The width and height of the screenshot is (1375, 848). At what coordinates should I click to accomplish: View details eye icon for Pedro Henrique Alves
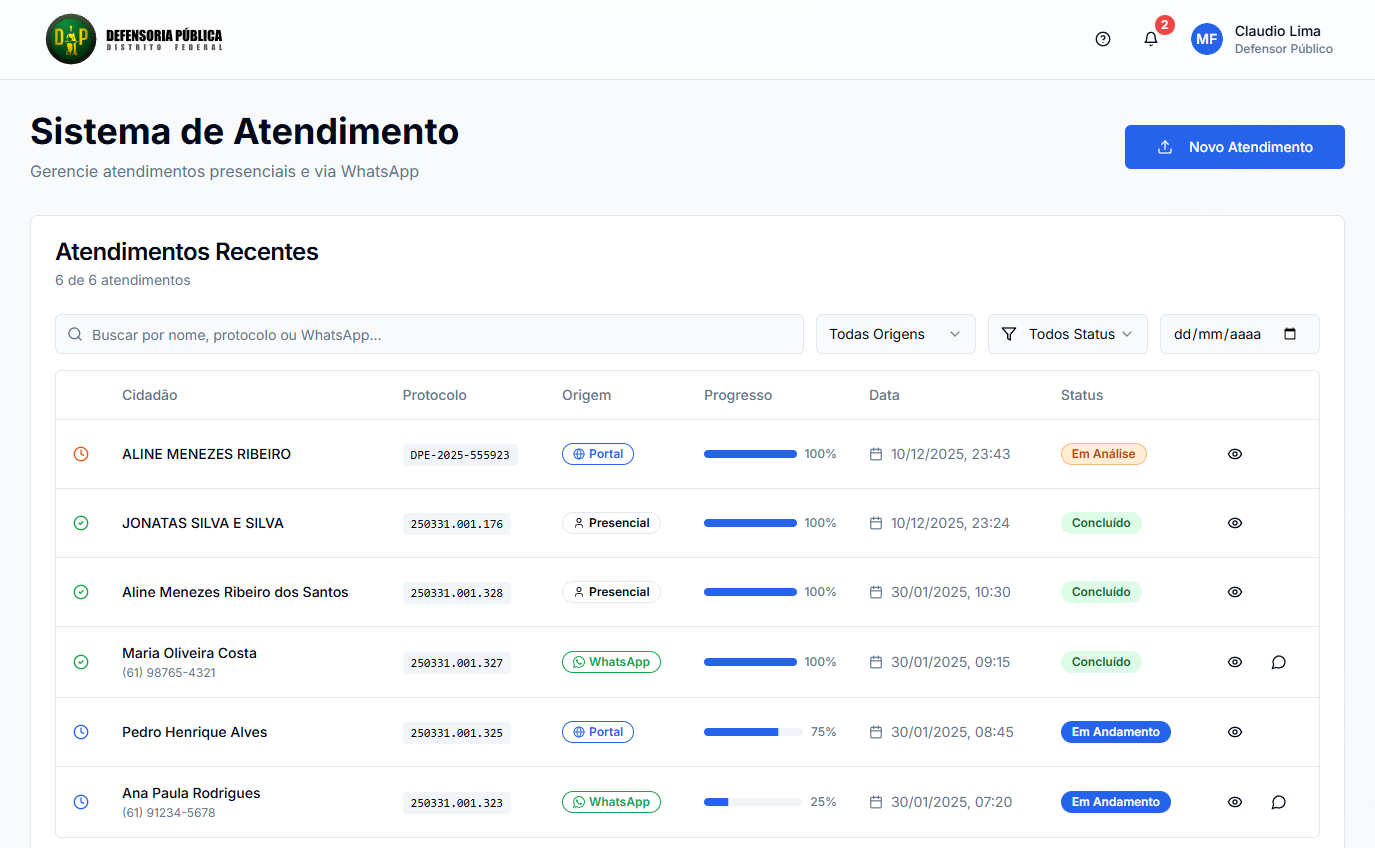point(1235,732)
